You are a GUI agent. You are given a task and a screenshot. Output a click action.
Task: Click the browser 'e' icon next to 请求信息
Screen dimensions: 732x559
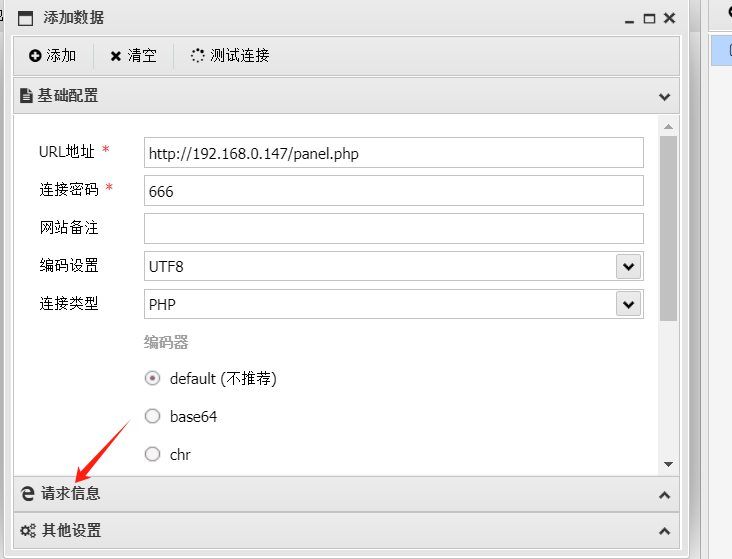click(x=28, y=494)
